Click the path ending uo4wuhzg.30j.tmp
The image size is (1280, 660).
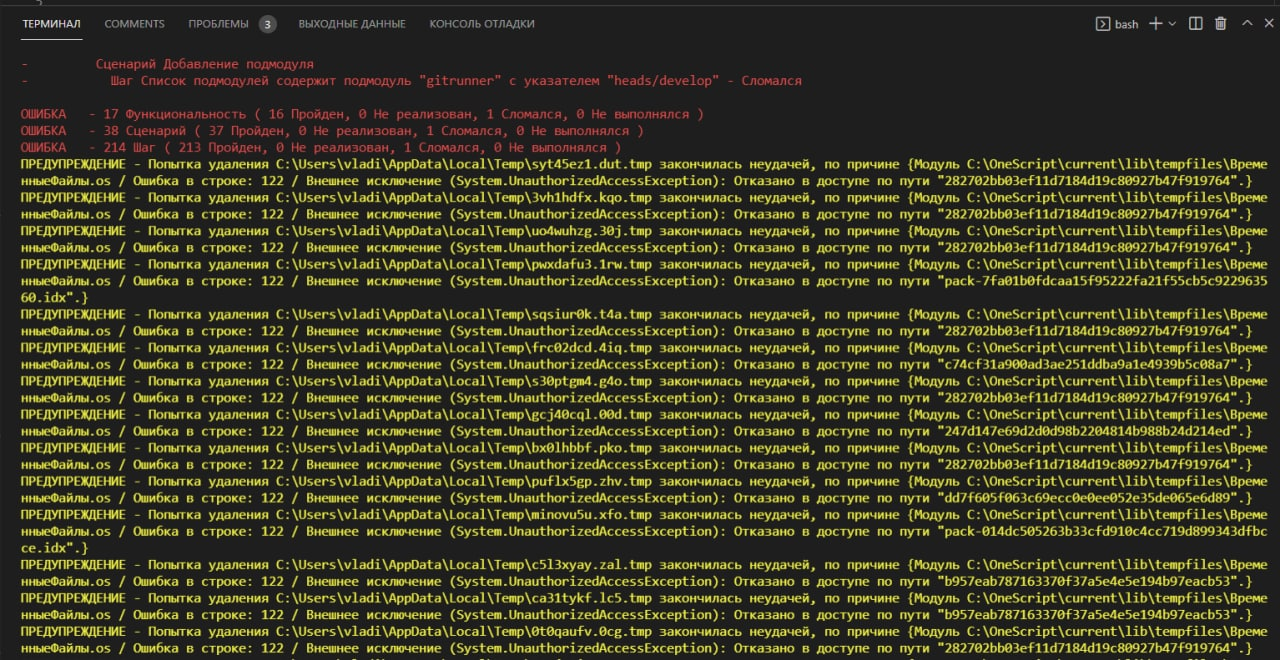point(464,231)
